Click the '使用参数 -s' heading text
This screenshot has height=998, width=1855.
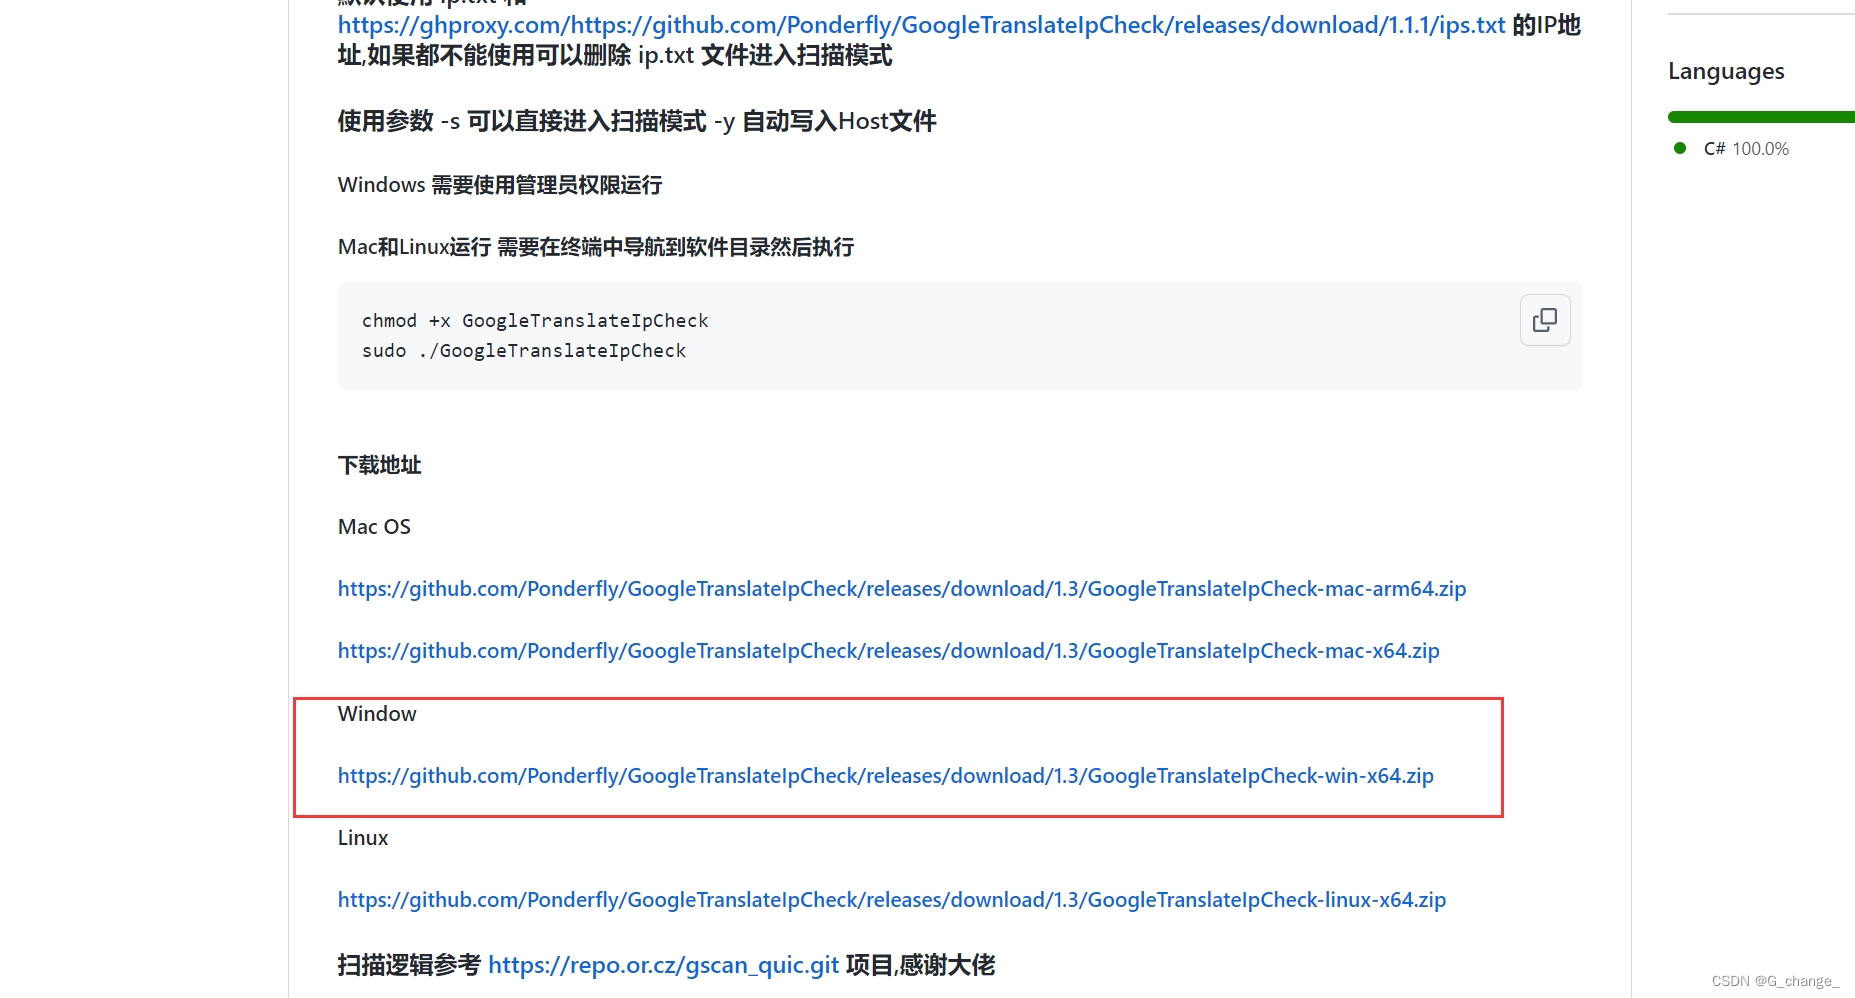tap(637, 121)
